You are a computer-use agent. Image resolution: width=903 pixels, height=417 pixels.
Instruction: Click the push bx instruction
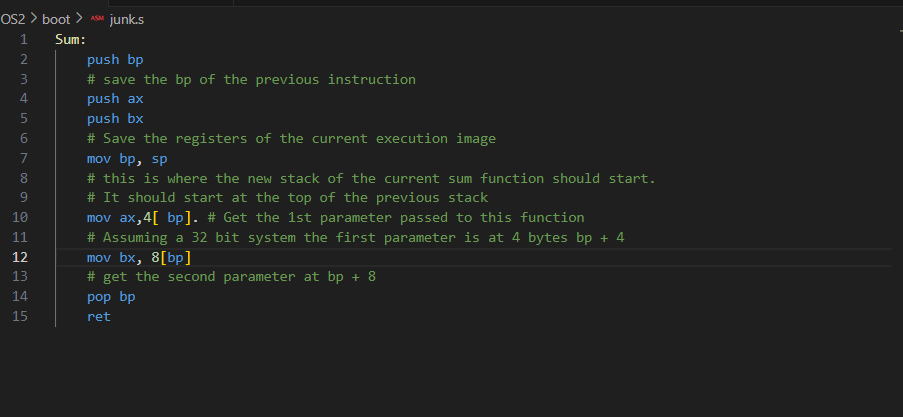tap(114, 119)
